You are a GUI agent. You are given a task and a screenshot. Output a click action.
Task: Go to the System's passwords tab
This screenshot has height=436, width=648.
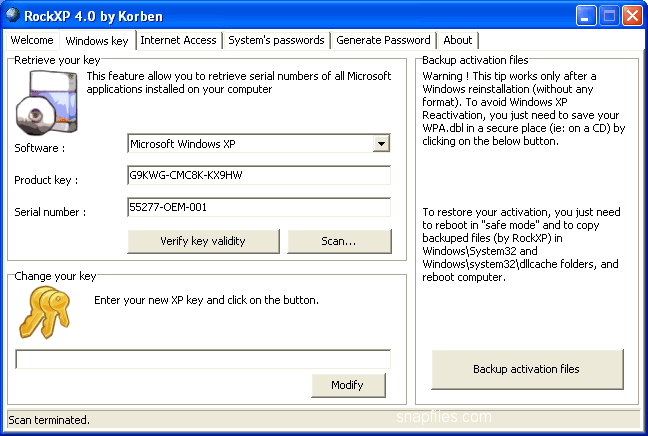(276, 41)
